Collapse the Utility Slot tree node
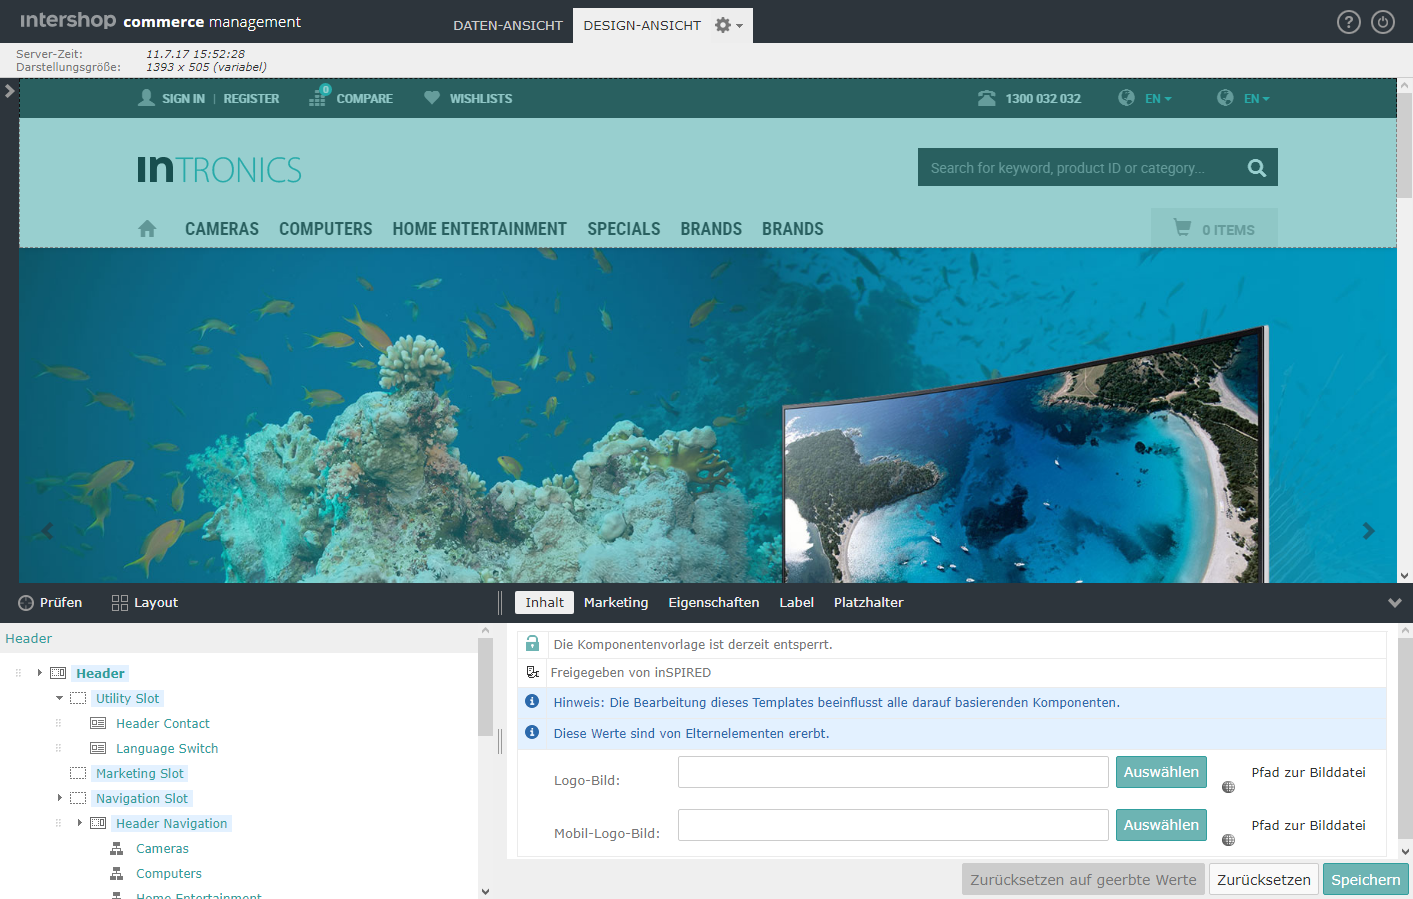 click(x=59, y=698)
